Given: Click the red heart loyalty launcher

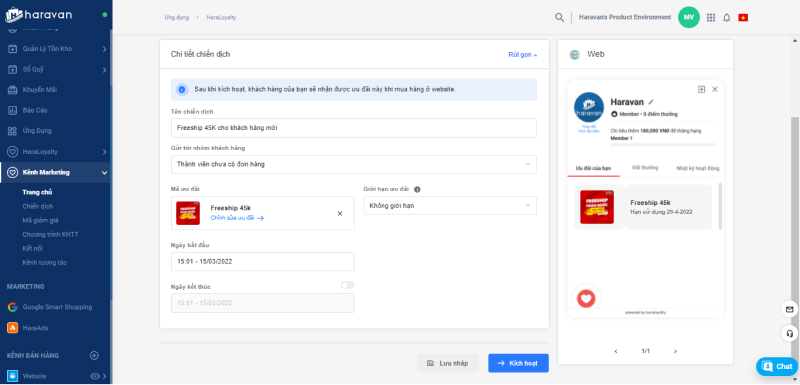Looking at the screenshot, I should coord(586,298).
